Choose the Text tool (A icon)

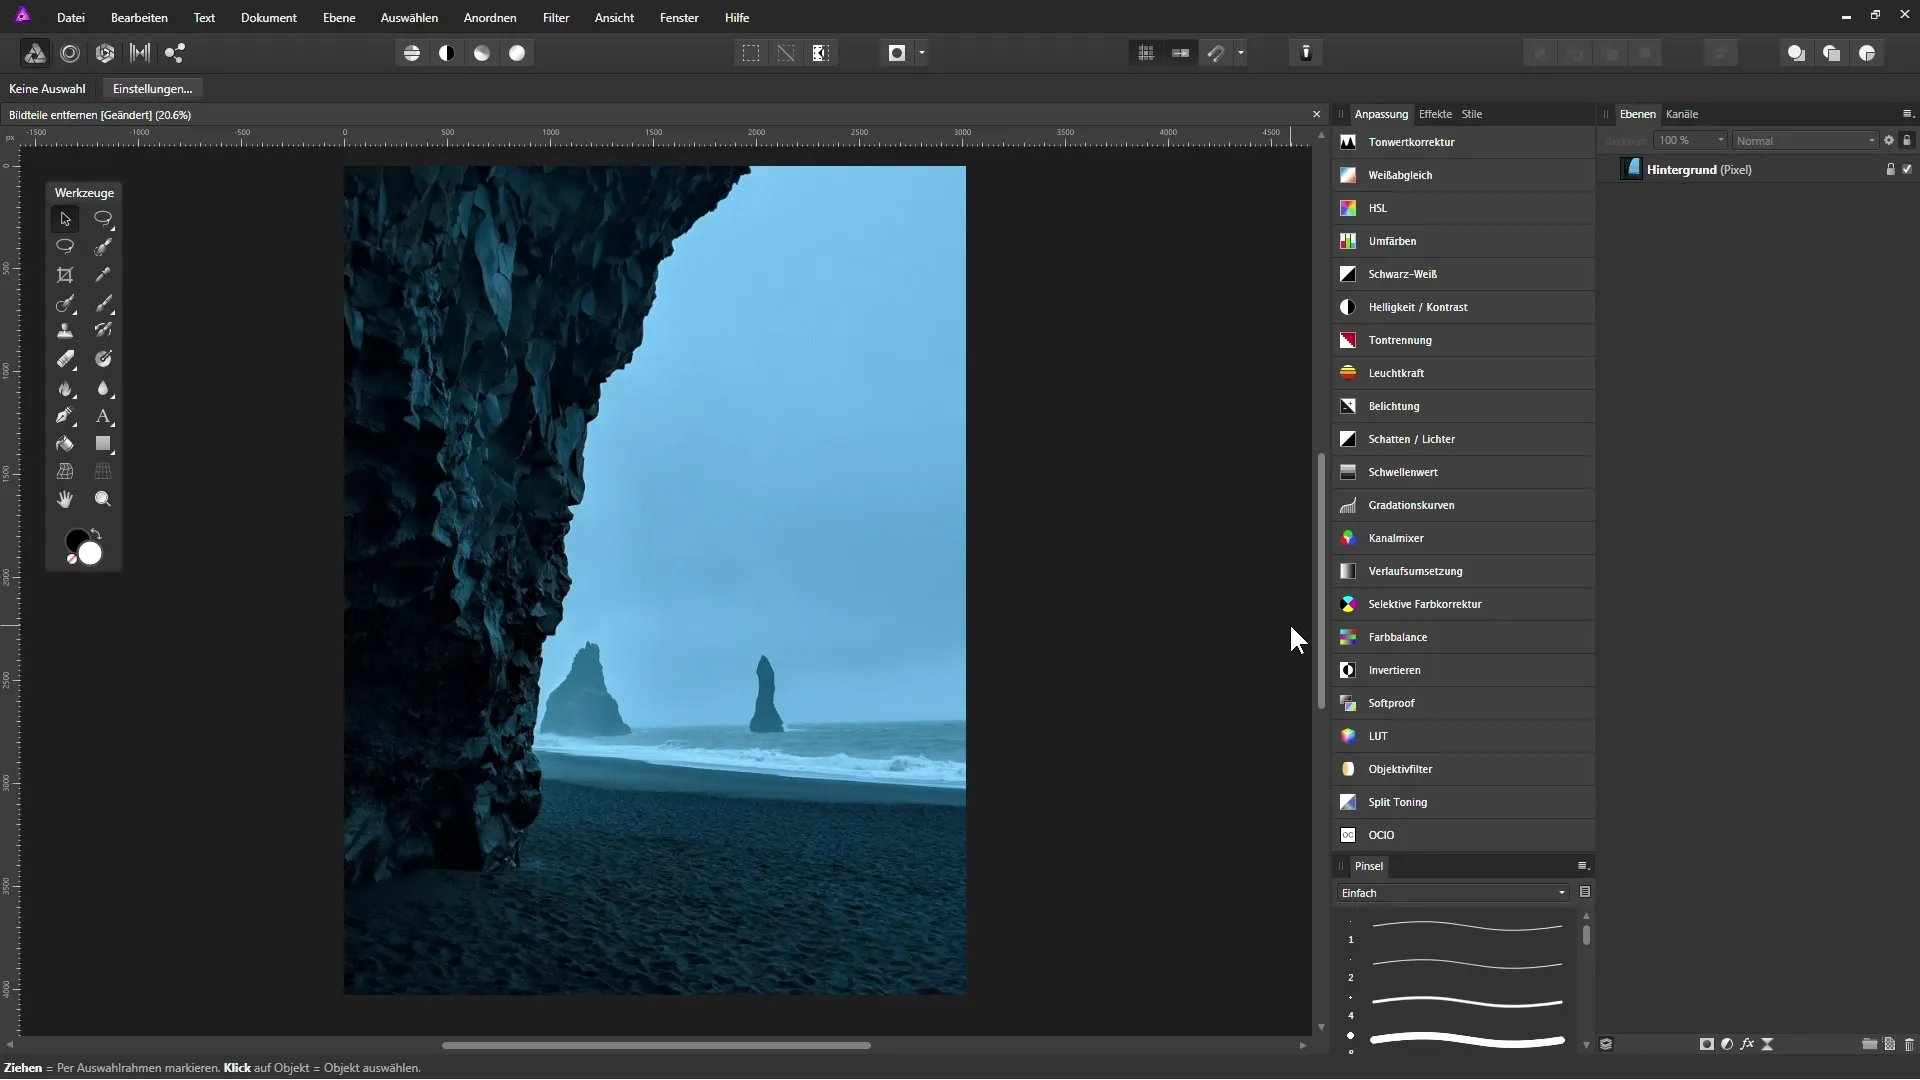point(103,416)
